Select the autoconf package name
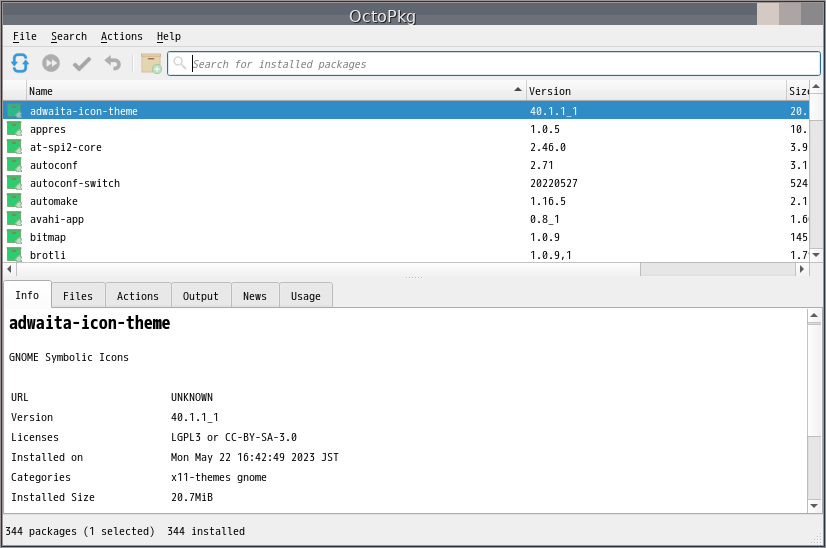The width and height of the screenshot is (826, 548). pos(54,165)
